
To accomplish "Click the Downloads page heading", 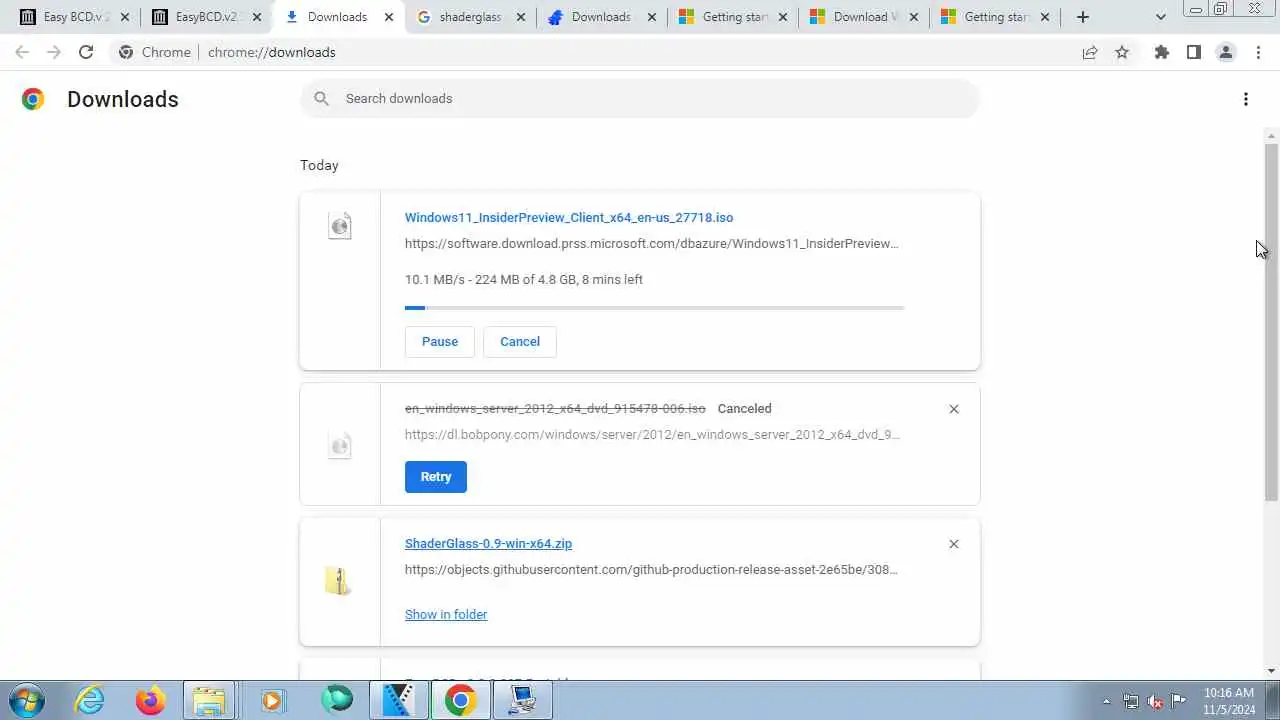I will tap(123, 99).
